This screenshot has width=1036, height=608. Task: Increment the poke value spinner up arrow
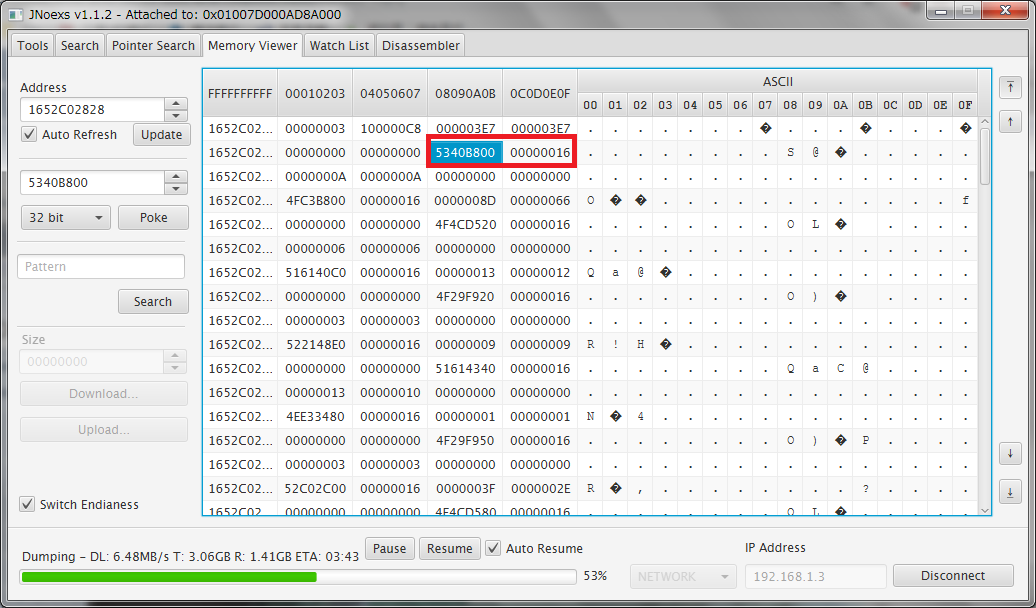[175, 176]
